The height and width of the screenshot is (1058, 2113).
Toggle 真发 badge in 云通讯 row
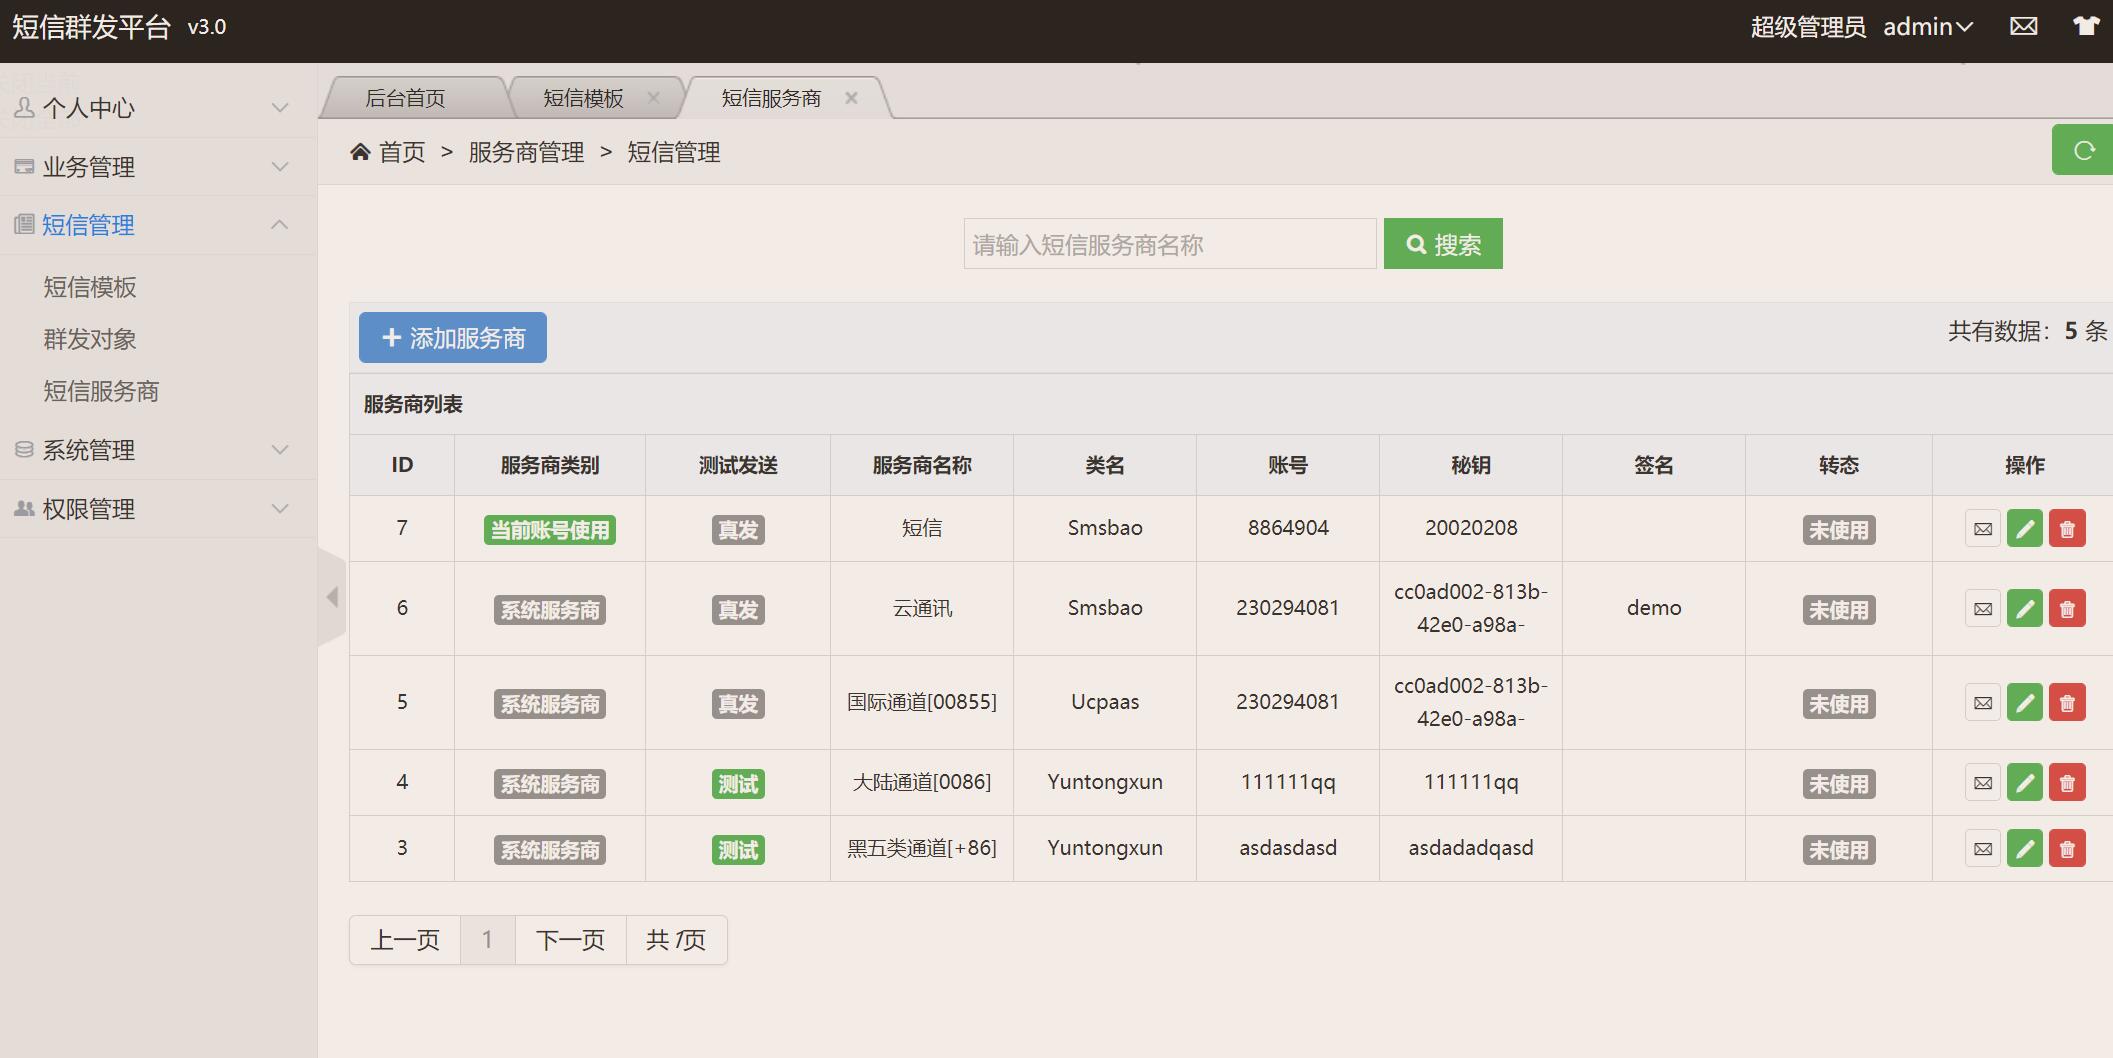point(738,610)
